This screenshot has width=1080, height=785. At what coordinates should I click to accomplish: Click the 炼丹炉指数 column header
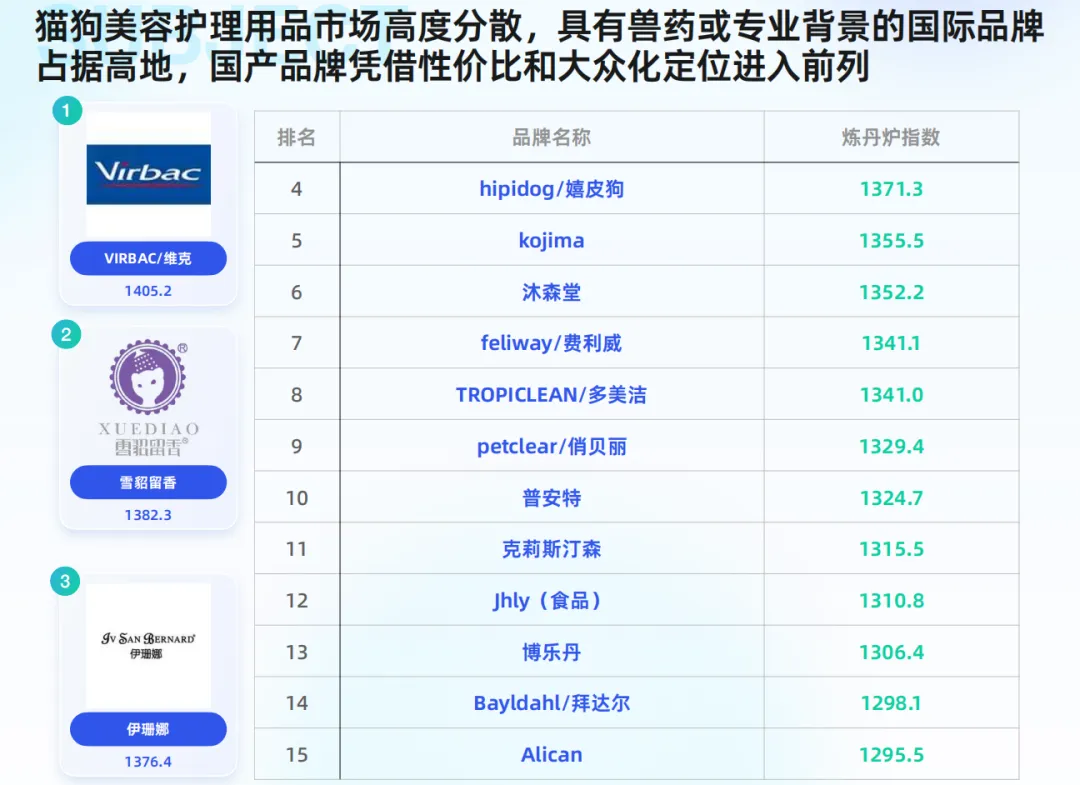click(891, 137)
